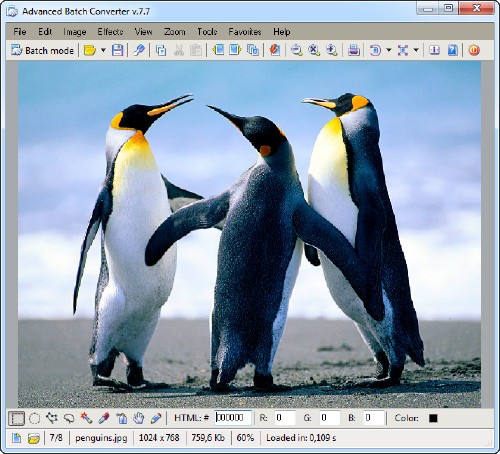Viewport: 500px width, 454px height.
Task: Select the color picker eyedropper tool
Action: pos(104,418)
